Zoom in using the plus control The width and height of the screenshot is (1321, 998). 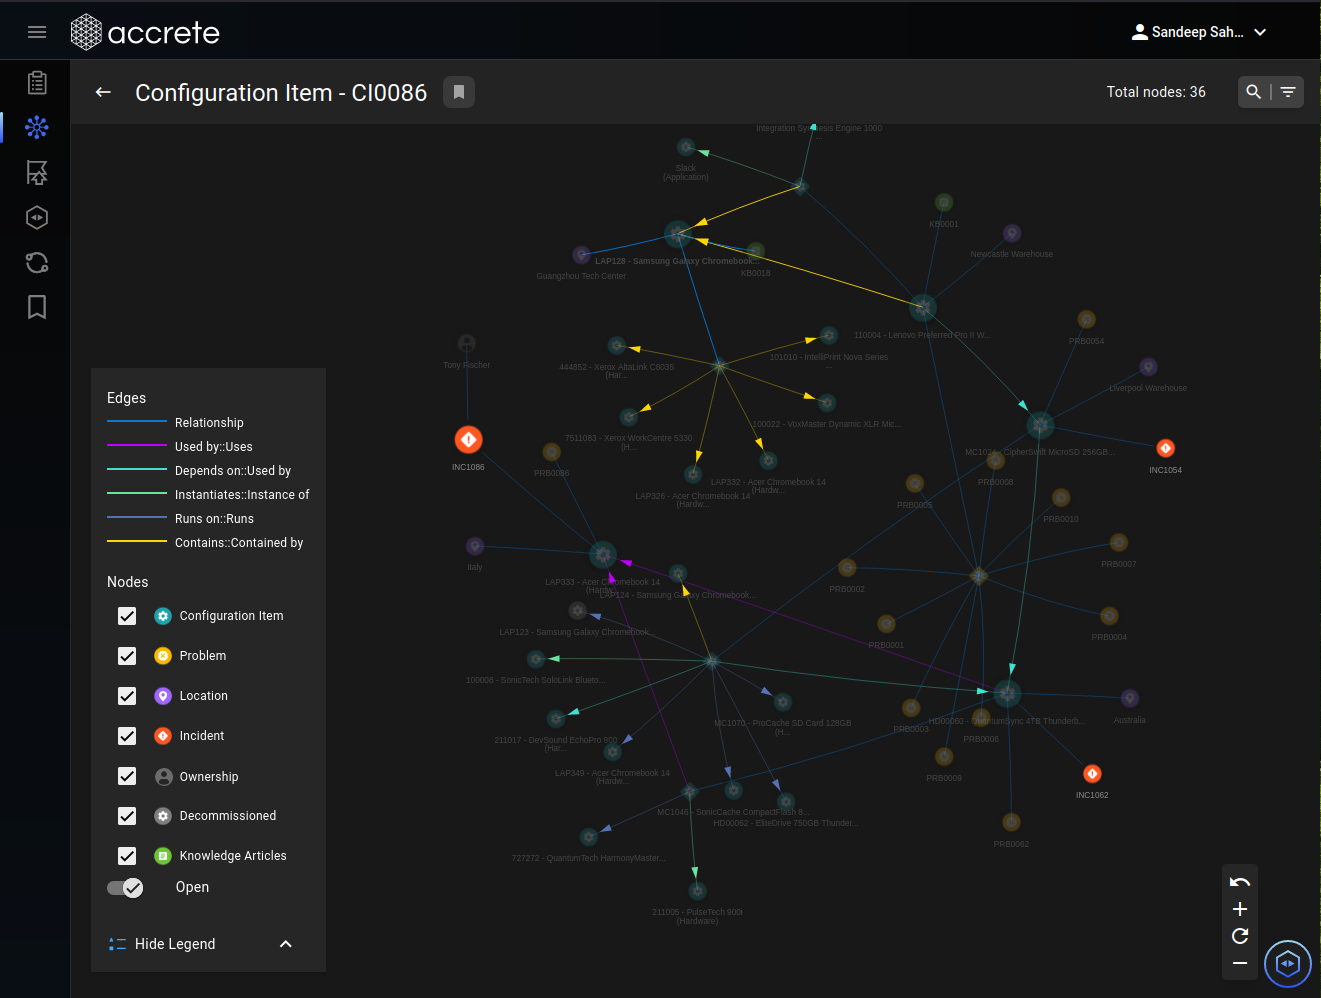tap(1239, 909)
